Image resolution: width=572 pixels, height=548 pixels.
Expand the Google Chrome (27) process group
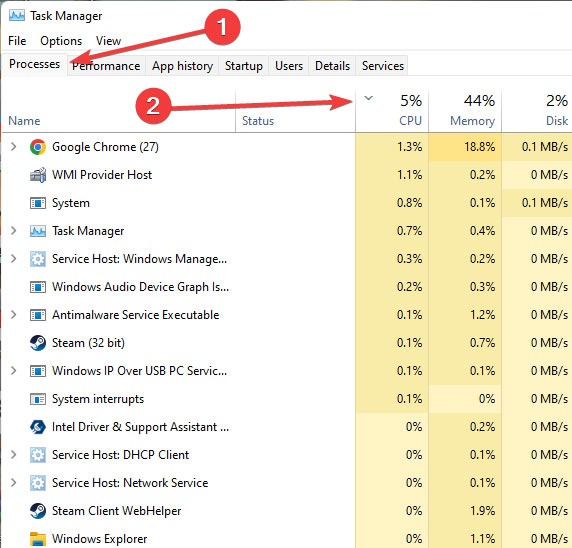pyautogui.click(x=13, y=147)
